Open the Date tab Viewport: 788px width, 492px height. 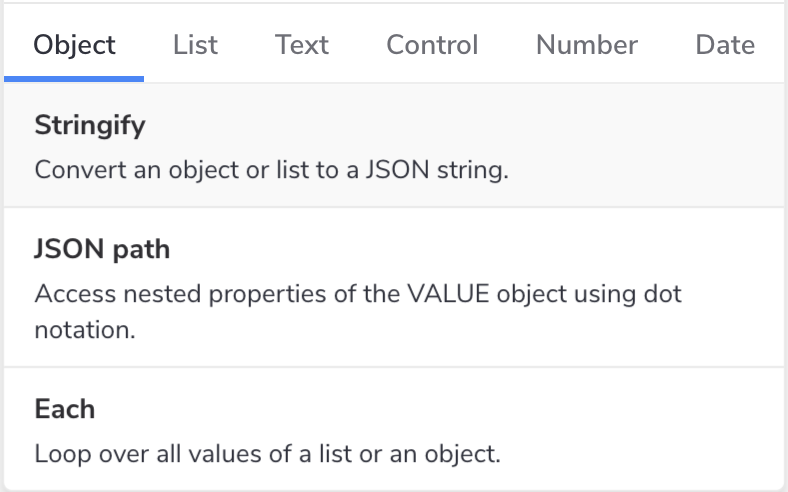coord(724,45)
